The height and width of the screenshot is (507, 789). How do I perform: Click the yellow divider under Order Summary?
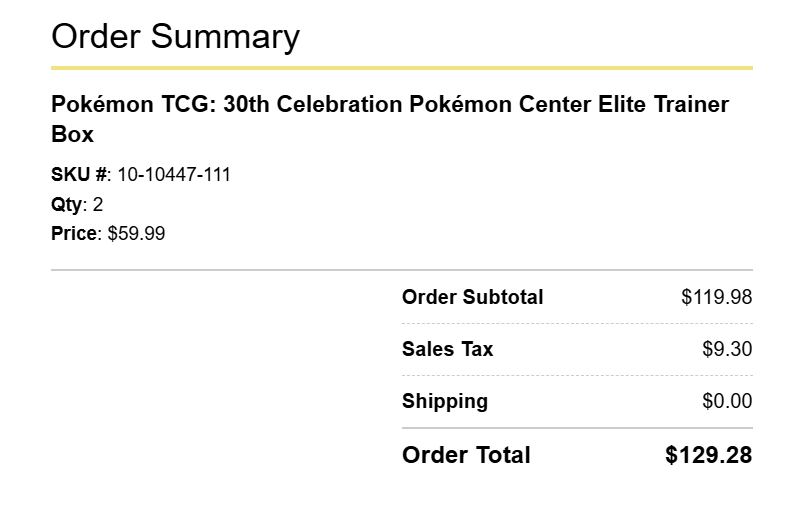pyautogui.click(x=402, y=68)
